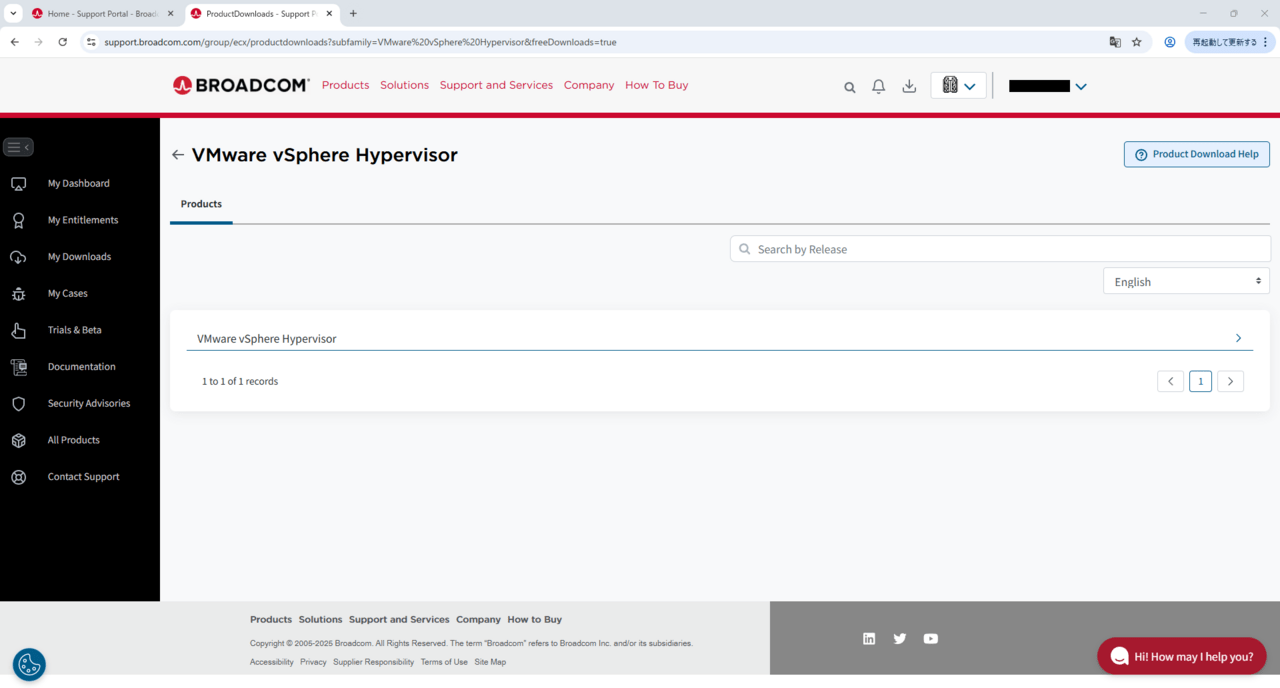The width and height of the screenshot is (1280, 688).
Task: Open Security Advisories in sidebar
Action: click(x=89, y=404)
